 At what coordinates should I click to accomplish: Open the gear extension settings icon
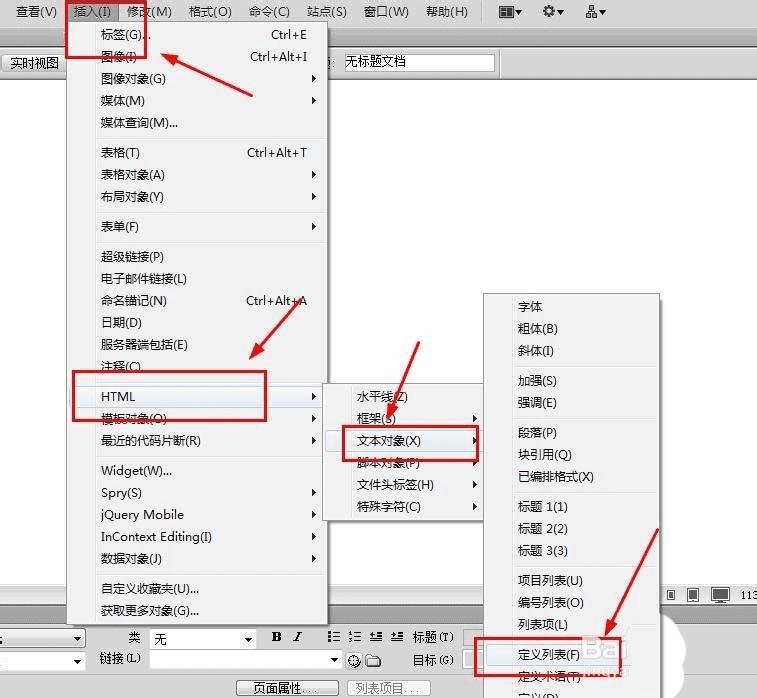[553, 11]
